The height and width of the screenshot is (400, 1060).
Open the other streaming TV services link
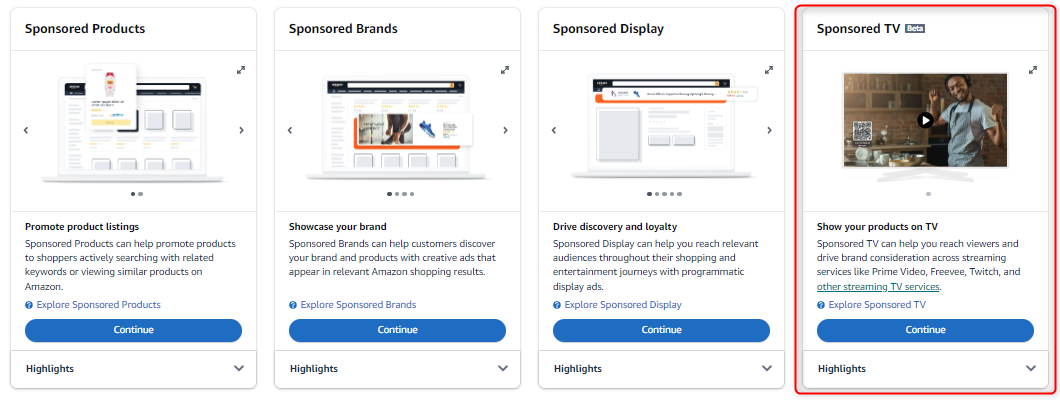[x=878, y=286]
